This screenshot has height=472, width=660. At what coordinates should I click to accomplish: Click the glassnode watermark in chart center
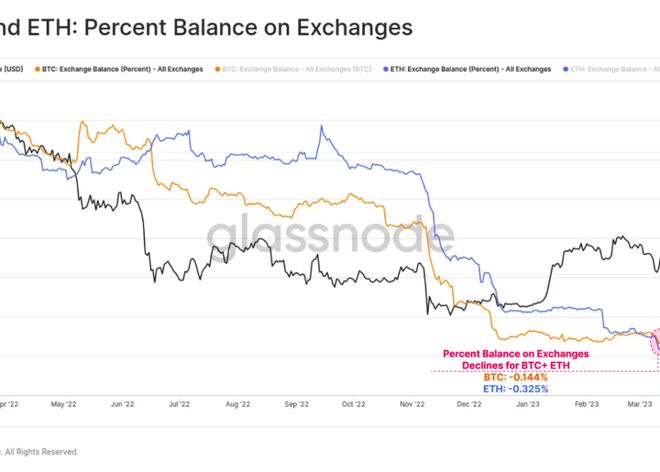330,236
